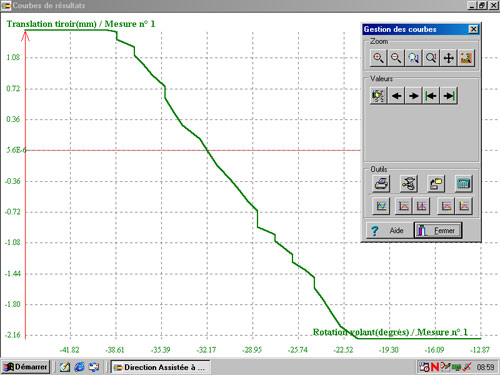The width and height of the screenshot is (500, 375).
Task: Activate the pan/move four-arrow tool
Action: click(449, 58)
